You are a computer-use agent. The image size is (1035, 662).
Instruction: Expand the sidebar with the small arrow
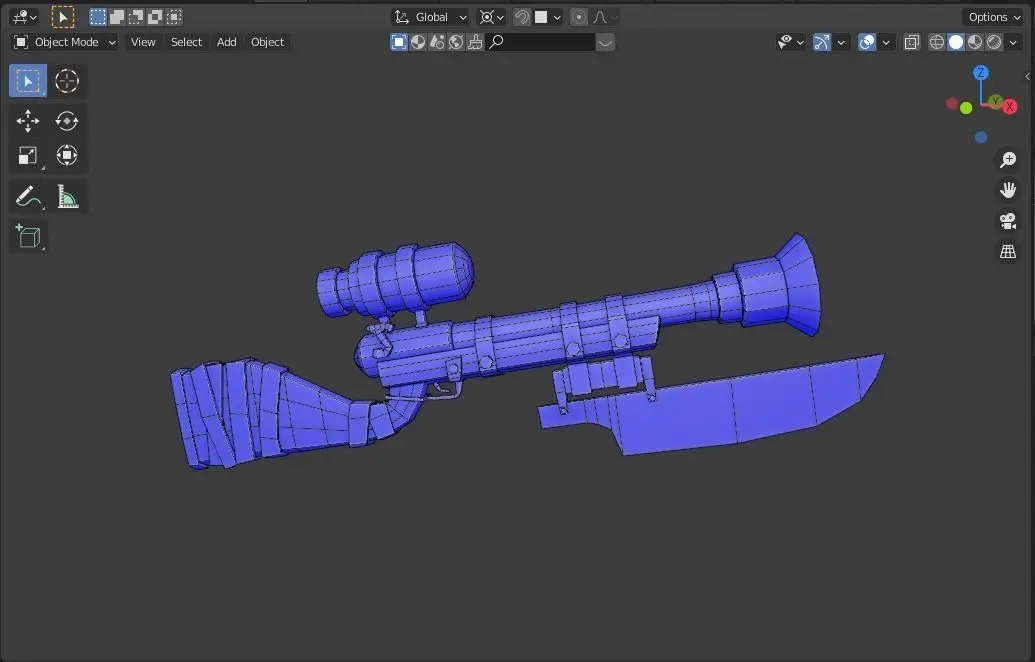point(1028,77)
